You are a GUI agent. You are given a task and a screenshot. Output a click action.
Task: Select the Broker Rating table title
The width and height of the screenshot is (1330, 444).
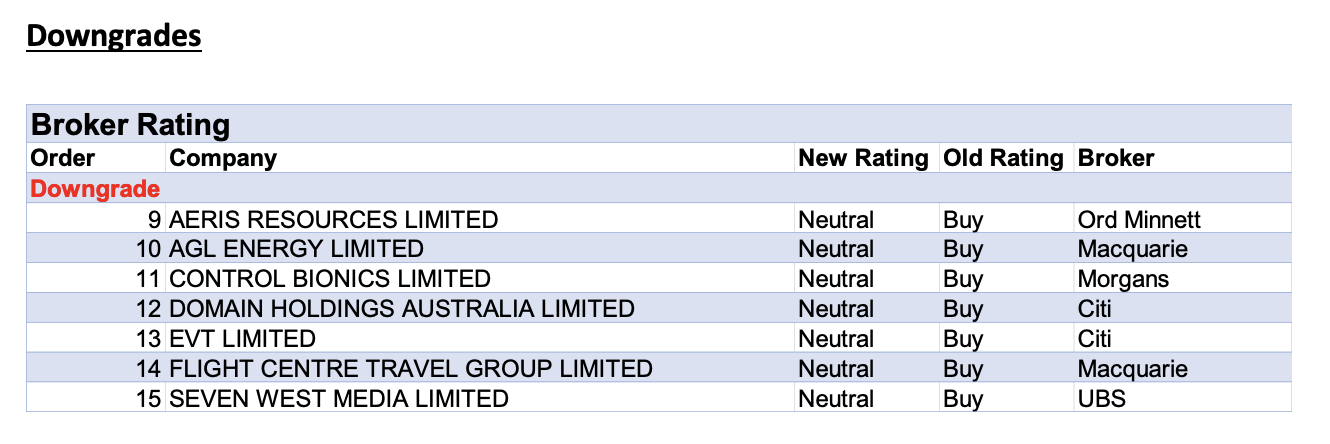coord(131,125)
